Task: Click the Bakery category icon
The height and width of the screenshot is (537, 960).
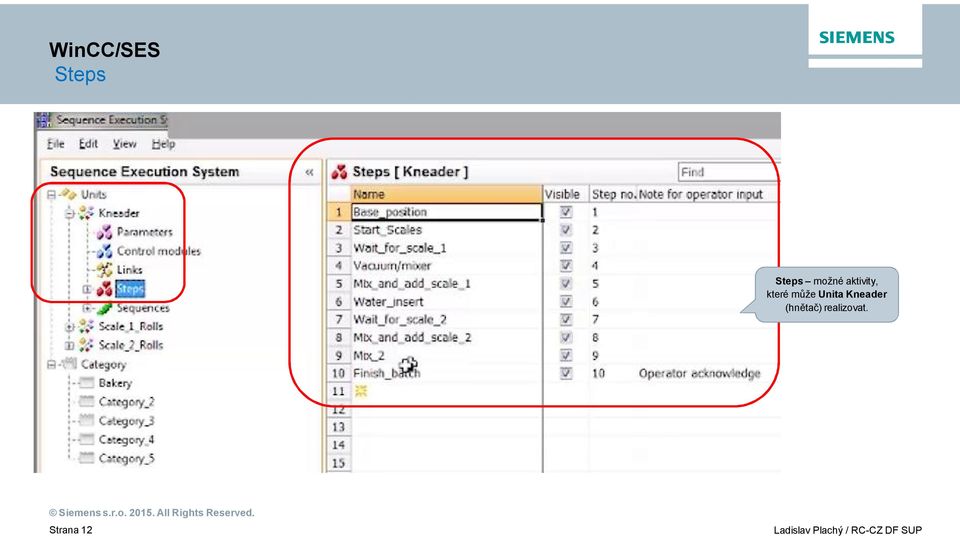Action: pos(87,383)
